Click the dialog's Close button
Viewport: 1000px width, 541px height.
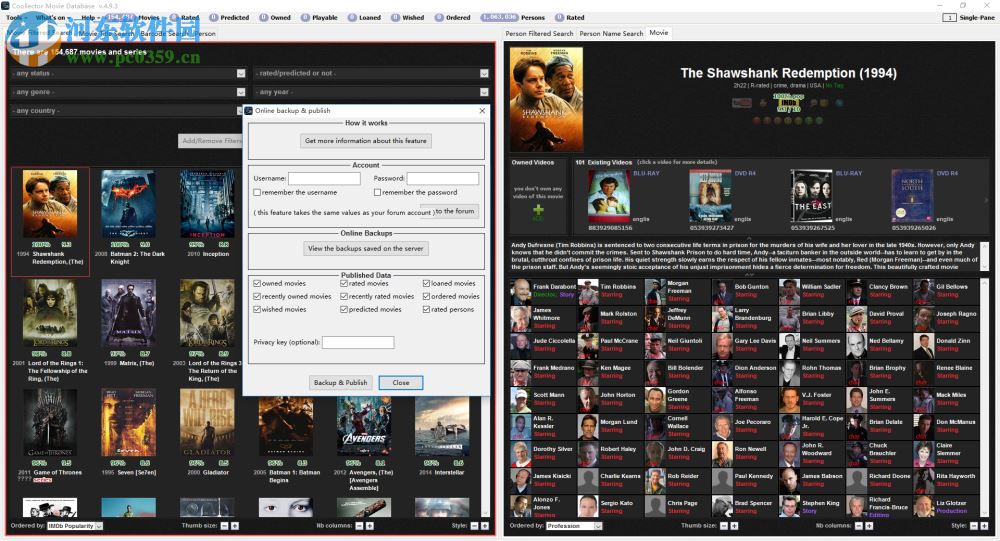401,382
